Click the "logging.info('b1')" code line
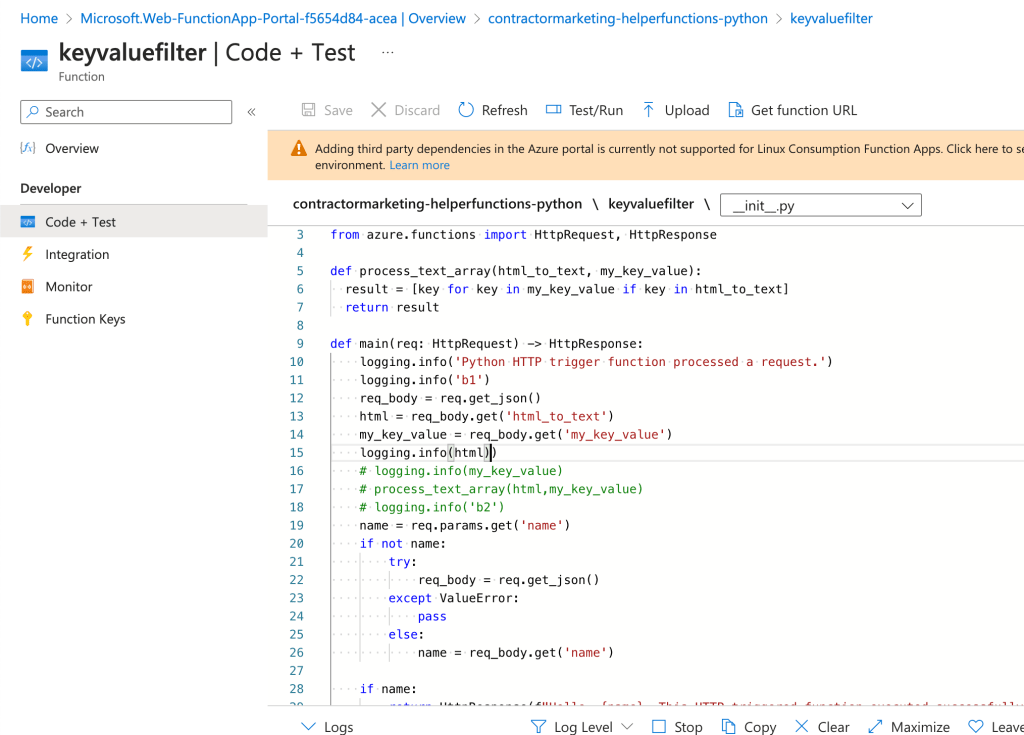 pyautogui.click(x=424, y=380)
